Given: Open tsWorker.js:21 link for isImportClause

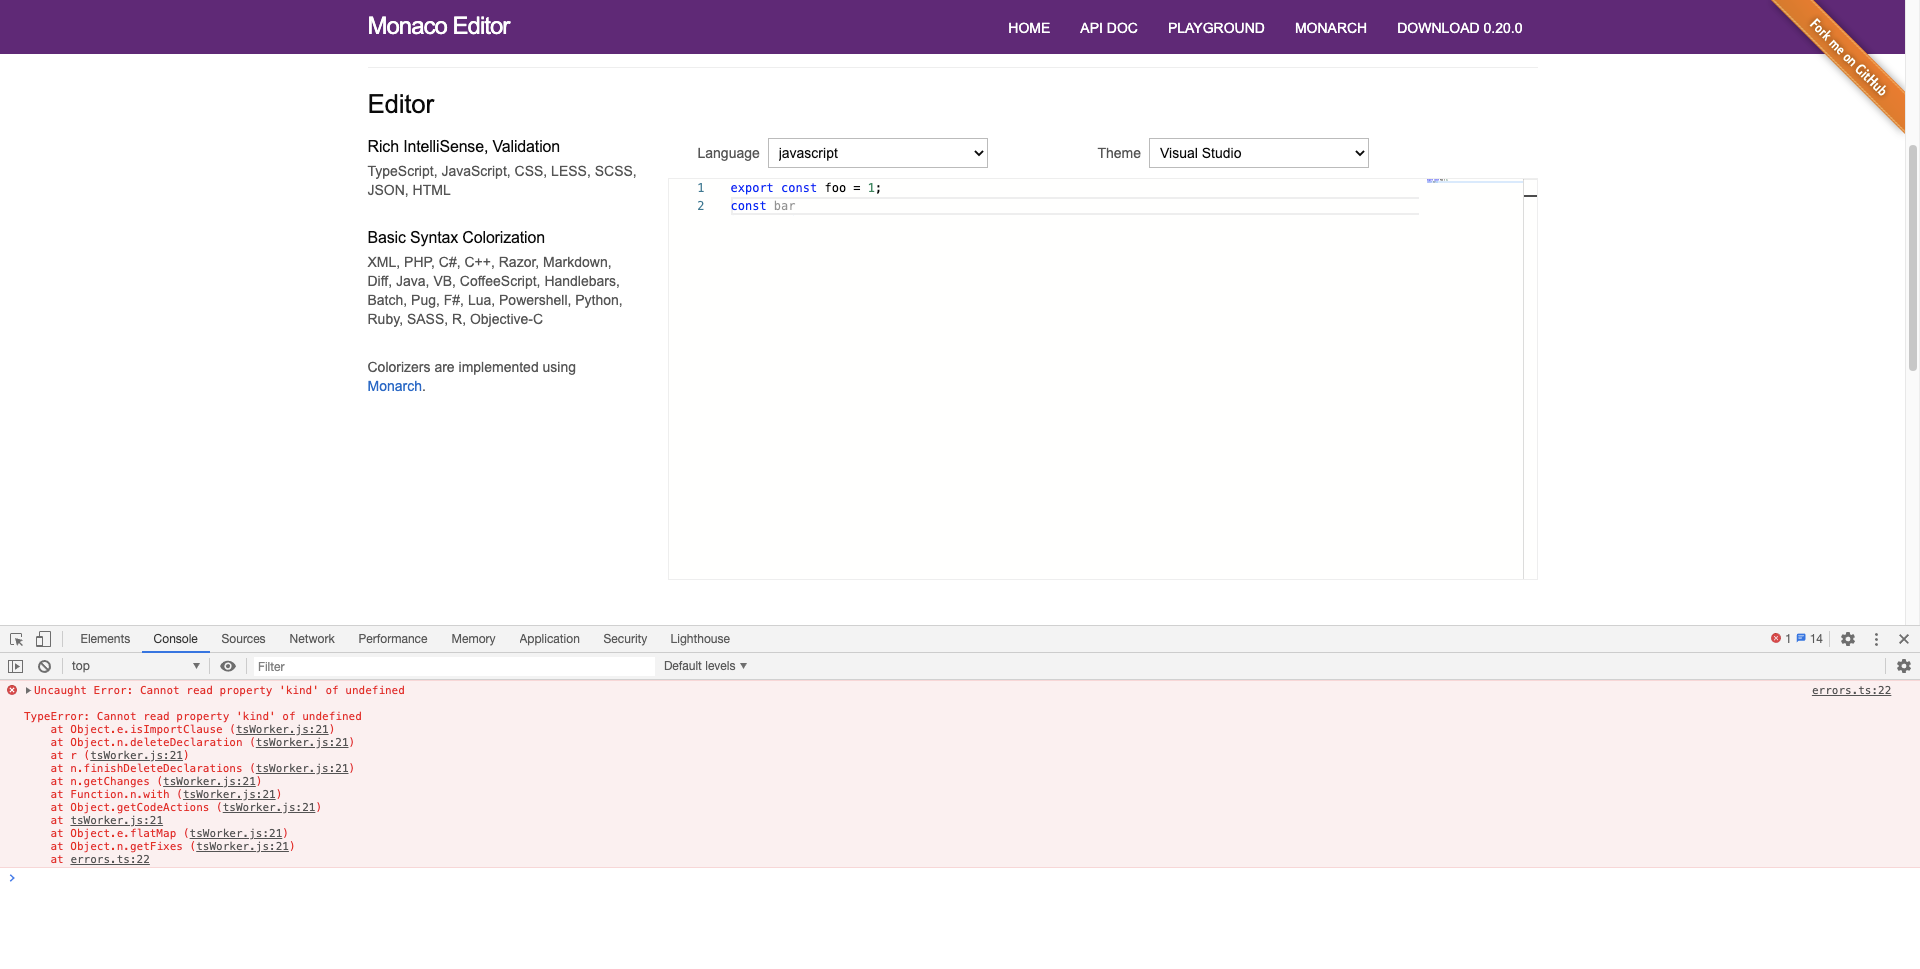Looking at the screenshot, I should tap(282, 729).
